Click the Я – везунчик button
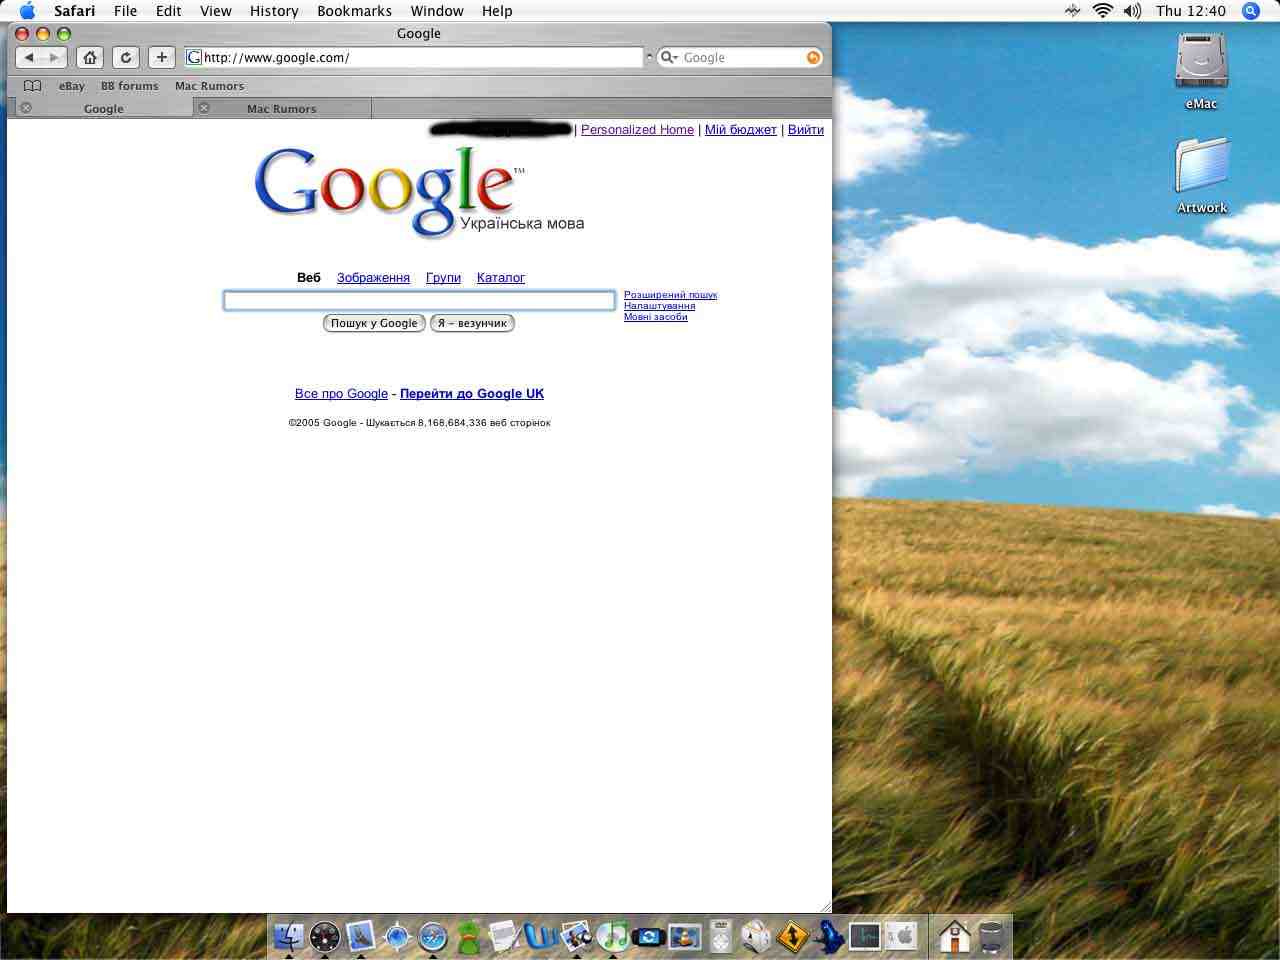The image size is (1280, 960). pyautogui.click(x=472, y=323)
